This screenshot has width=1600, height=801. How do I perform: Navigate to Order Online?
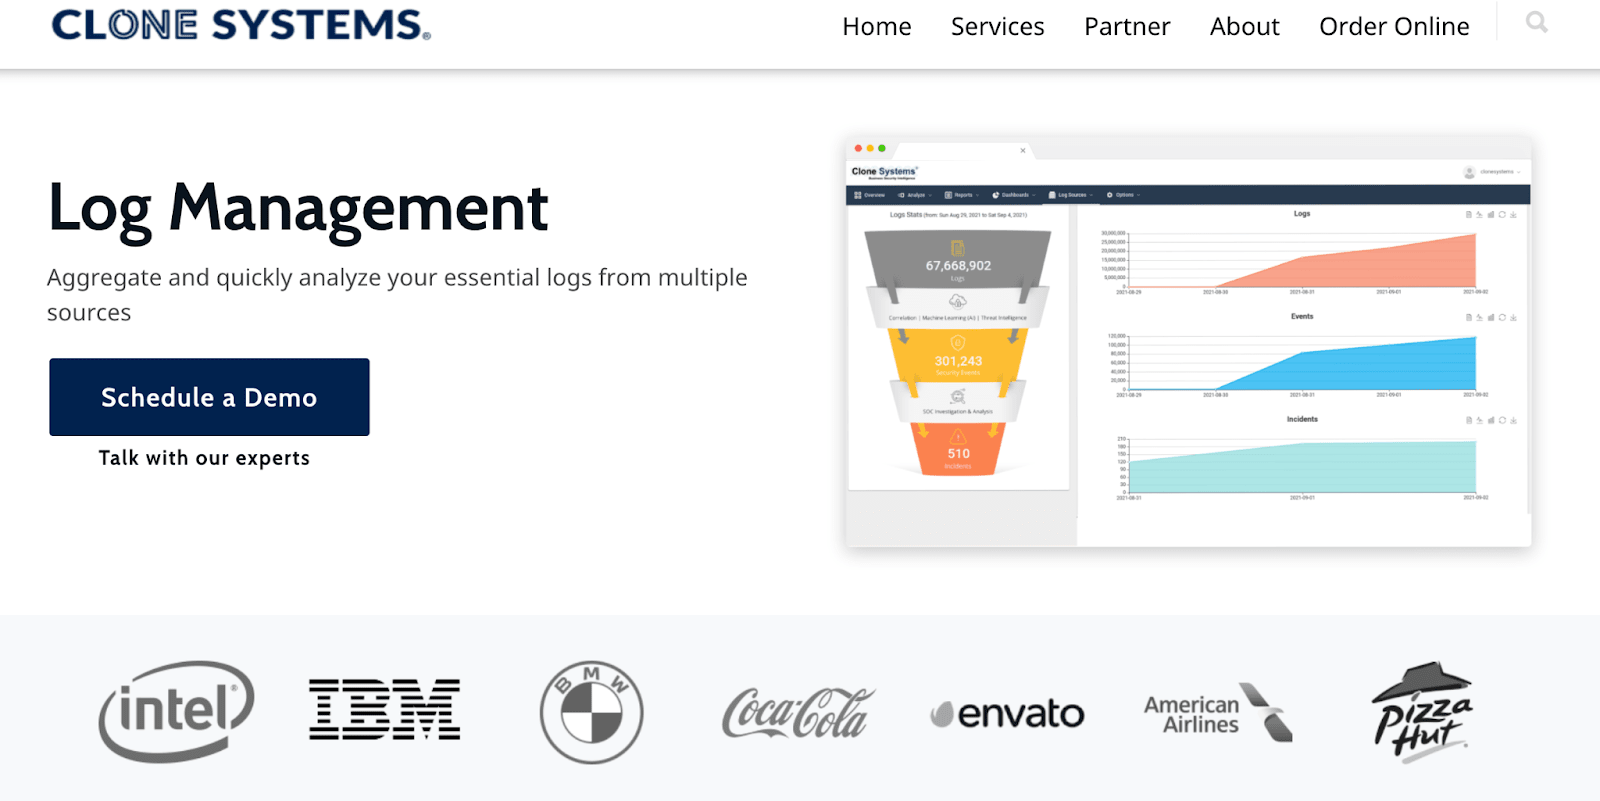(1395, 26)
